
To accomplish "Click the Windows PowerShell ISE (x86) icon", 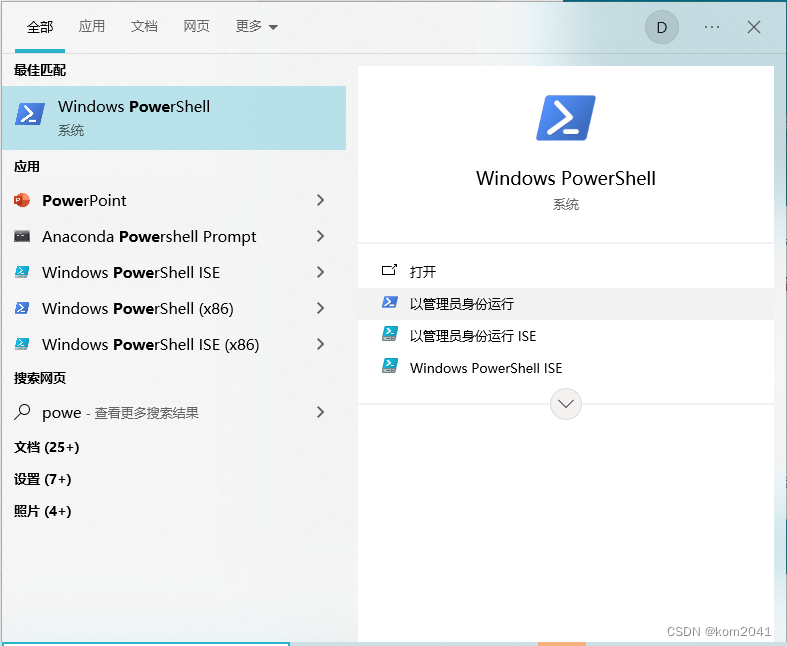I will 22,344.
